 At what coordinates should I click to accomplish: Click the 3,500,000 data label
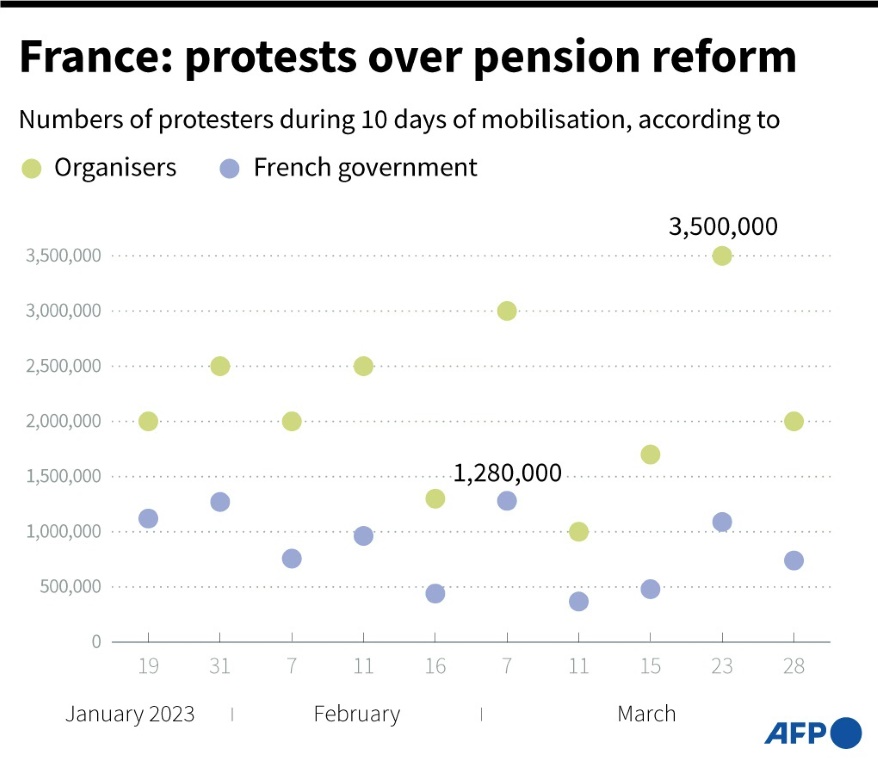[722, 227]
